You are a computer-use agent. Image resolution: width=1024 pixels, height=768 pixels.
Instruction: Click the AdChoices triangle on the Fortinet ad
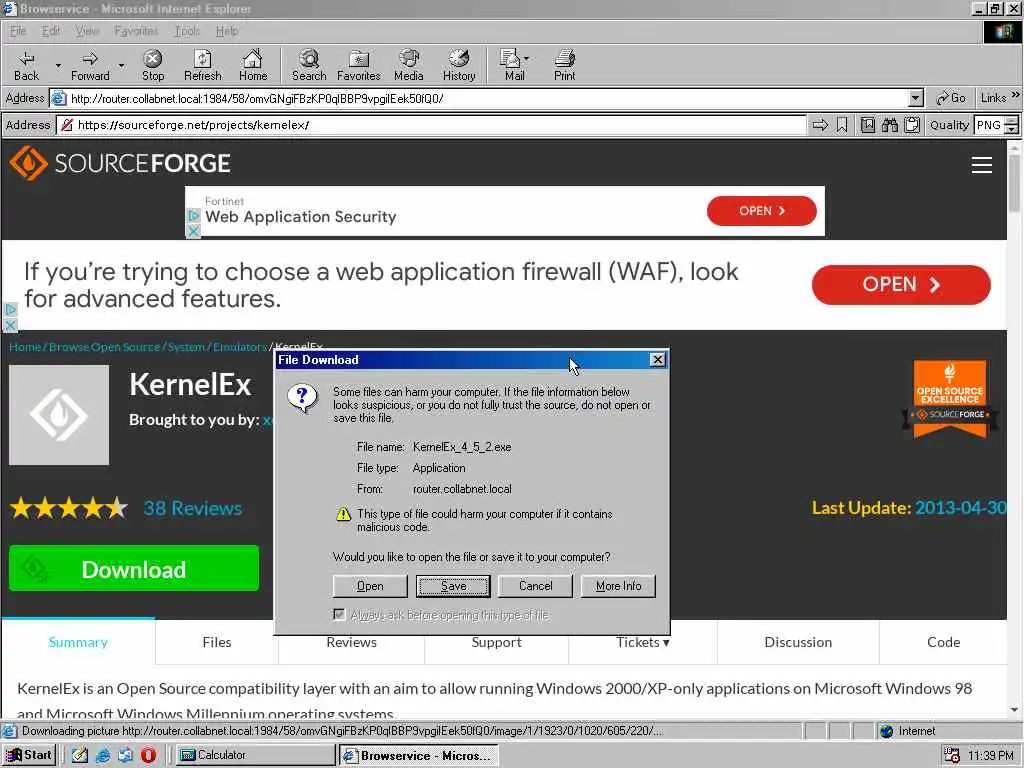tap(193, 215)
